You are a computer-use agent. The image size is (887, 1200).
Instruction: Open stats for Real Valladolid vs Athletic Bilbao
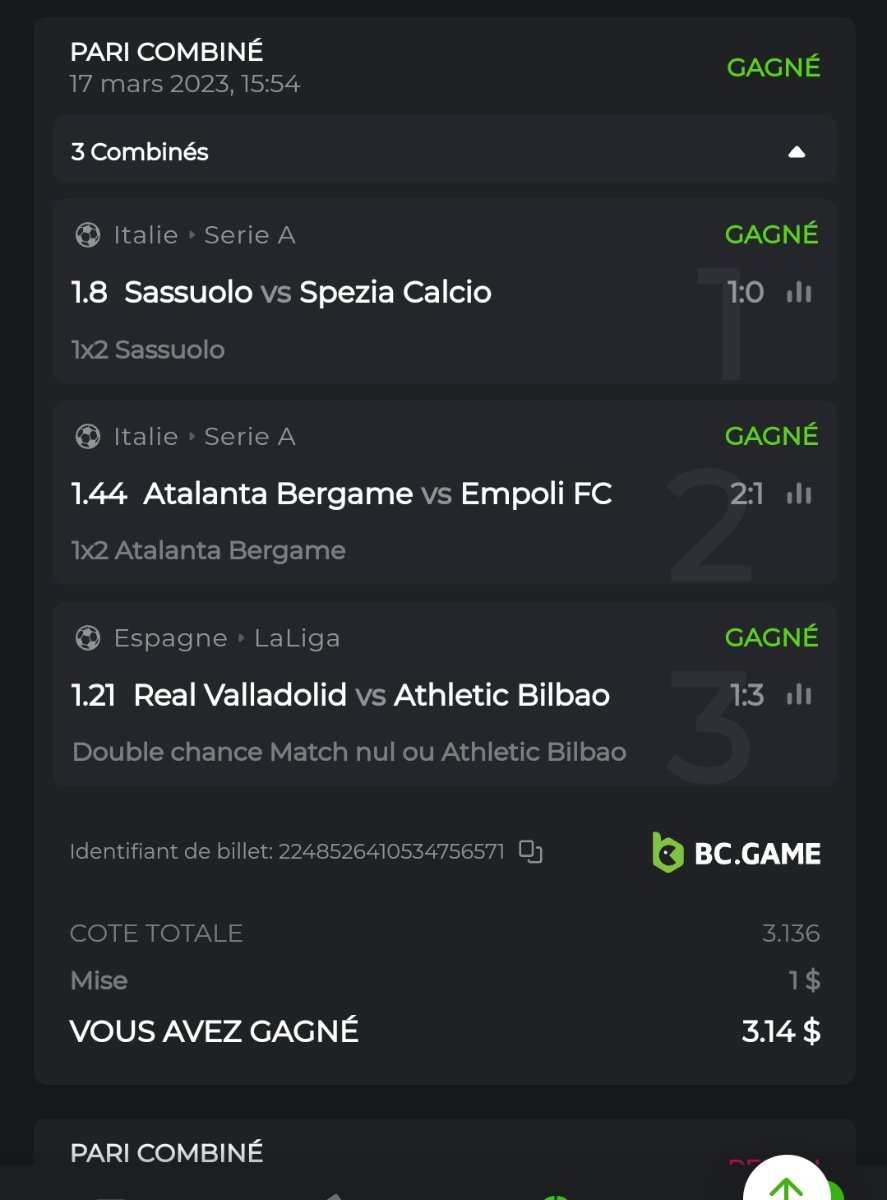[799, 695]
